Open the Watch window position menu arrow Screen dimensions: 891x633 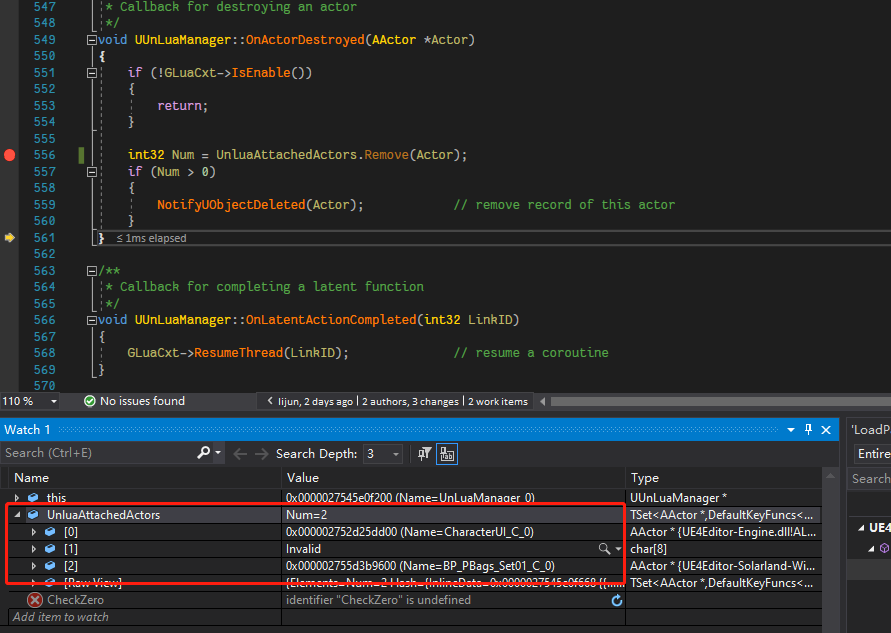coord(791,429)
